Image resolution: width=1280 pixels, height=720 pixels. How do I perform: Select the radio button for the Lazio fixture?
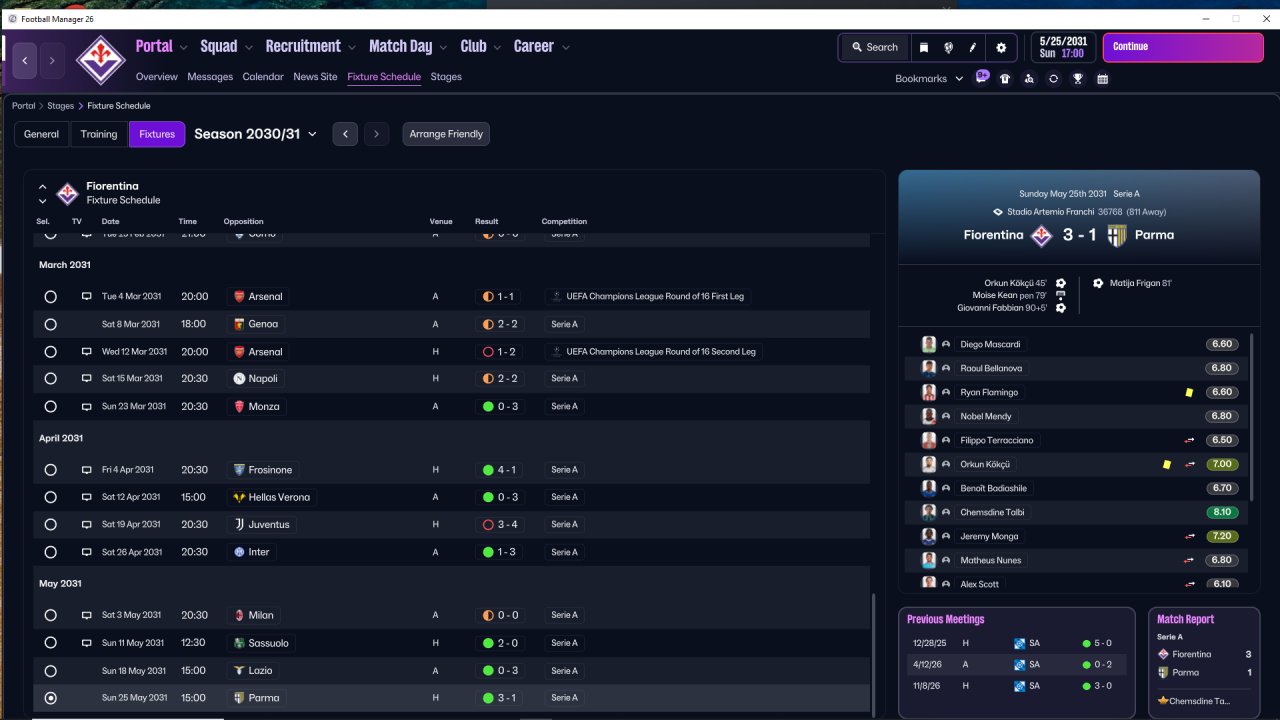pyautogui.click(x=51, y=670)
